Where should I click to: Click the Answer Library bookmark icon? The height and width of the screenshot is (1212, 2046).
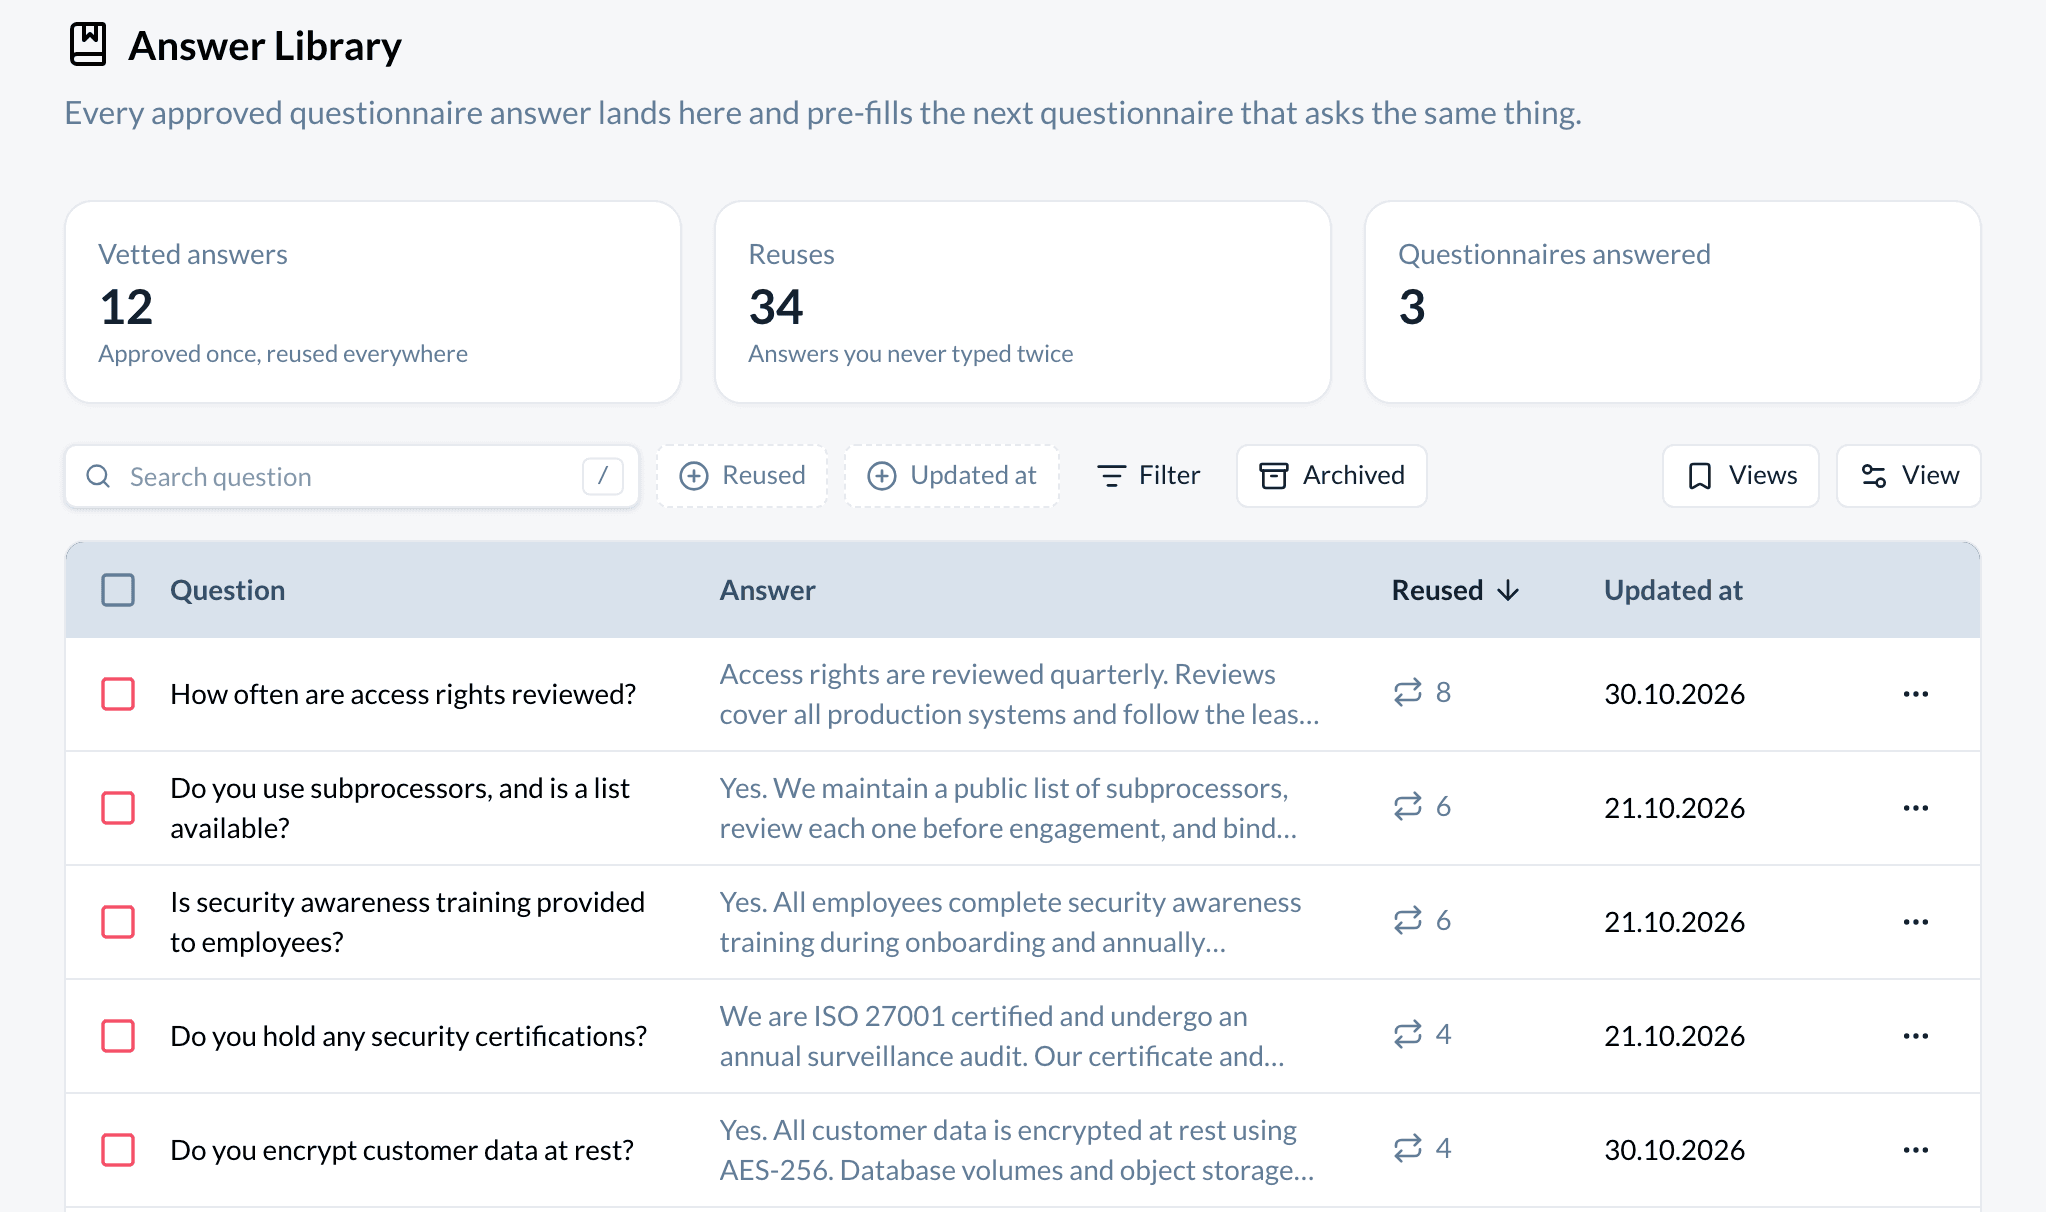point(88,45)
